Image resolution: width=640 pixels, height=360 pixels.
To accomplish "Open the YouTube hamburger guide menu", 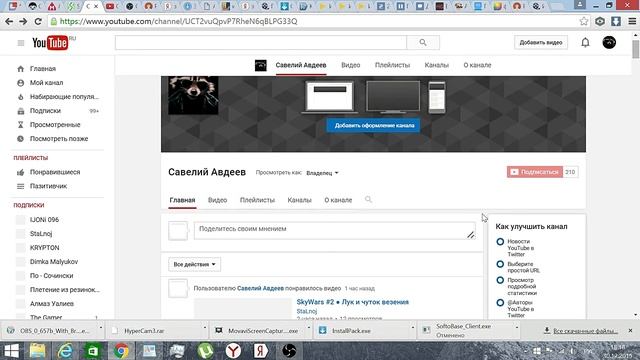I will click(21, 43).
